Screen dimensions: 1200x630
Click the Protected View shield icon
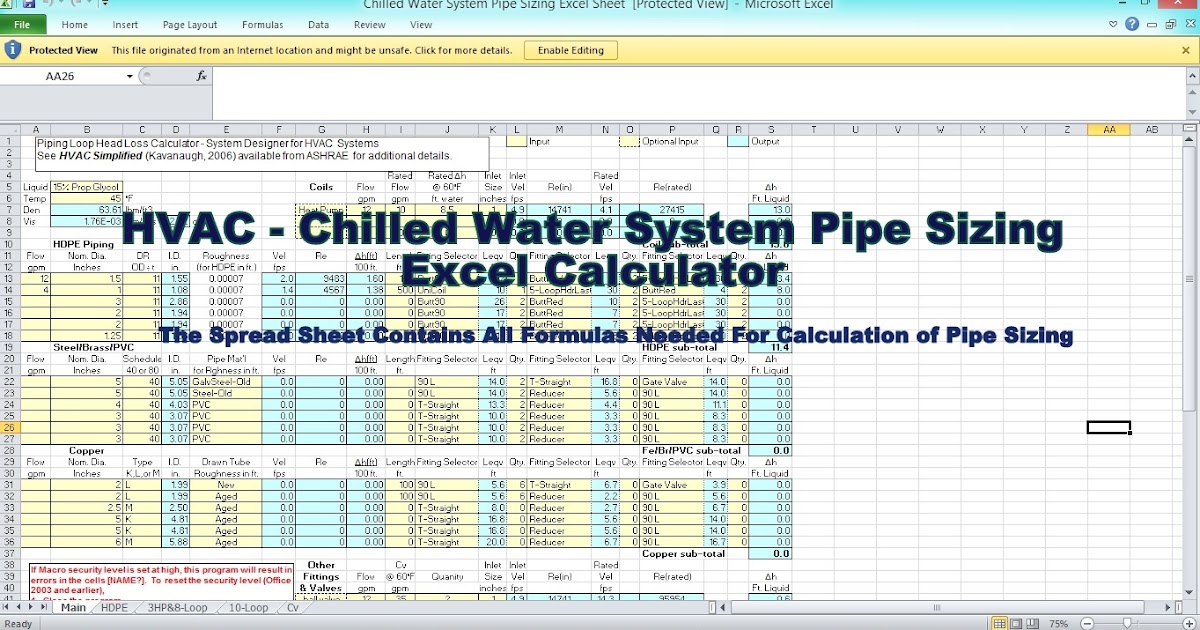click(x=12, y=49)
